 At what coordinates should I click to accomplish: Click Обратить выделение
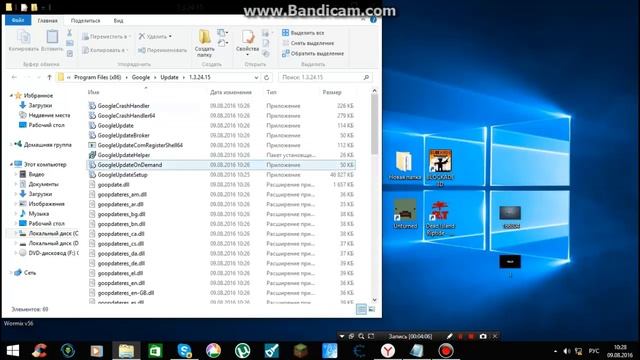tap(313, 53)
